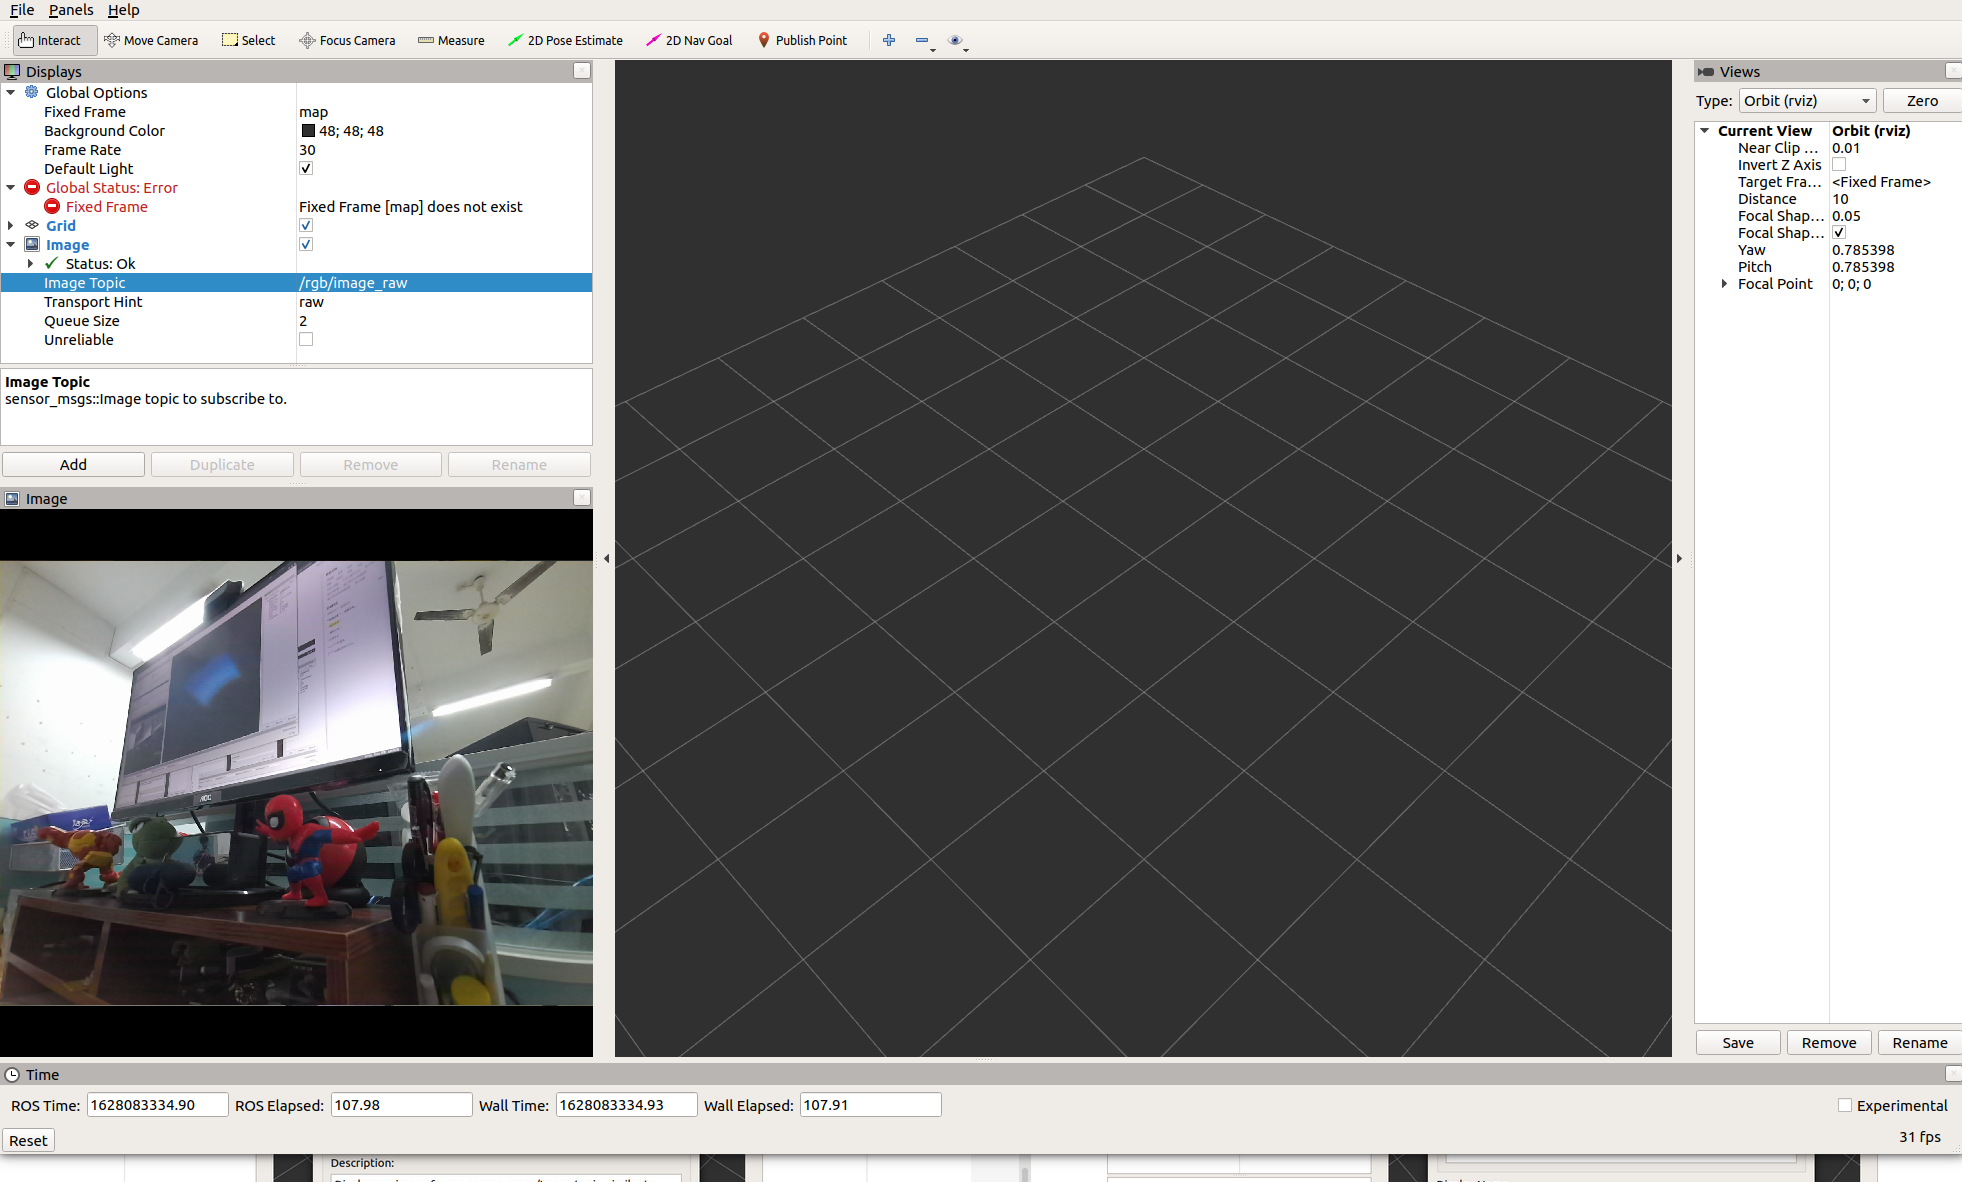
Task: Click the Background Color swatch
Action: pos(308,130)
